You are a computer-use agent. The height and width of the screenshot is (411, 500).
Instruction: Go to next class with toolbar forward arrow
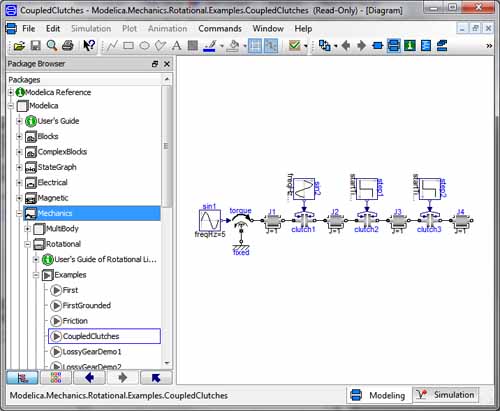[361, 45]
